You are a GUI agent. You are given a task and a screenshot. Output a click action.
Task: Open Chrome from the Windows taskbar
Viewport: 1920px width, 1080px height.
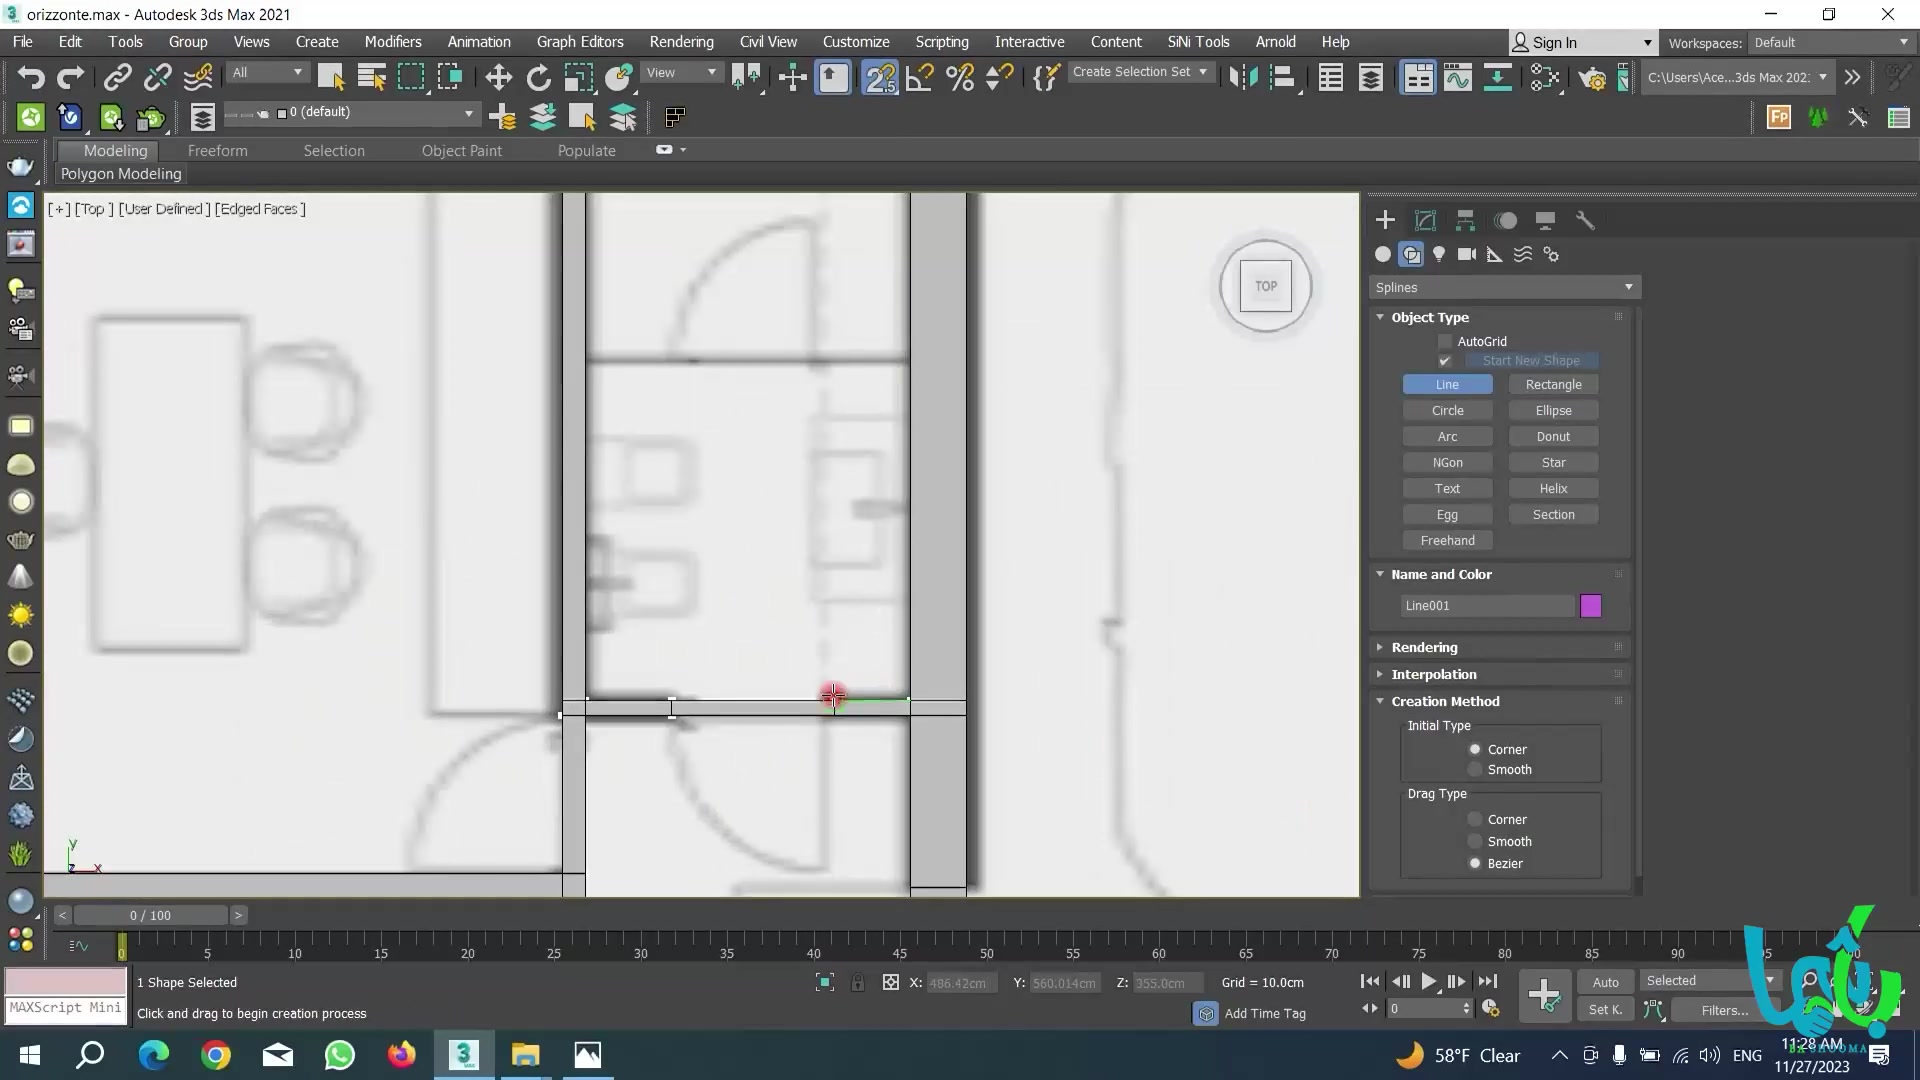click(x=215, y=1055)
